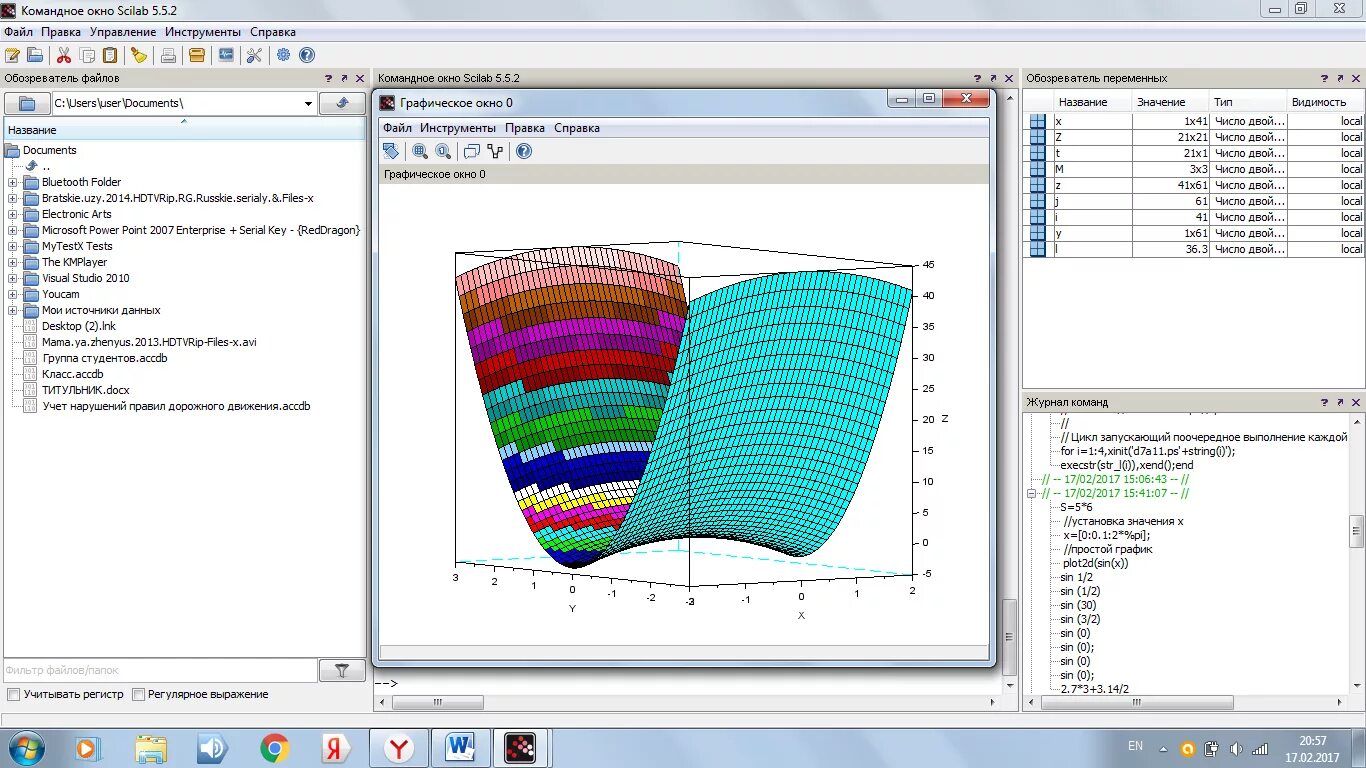Click the help icon in graphic window toolbar

click(x=524, y=151)
